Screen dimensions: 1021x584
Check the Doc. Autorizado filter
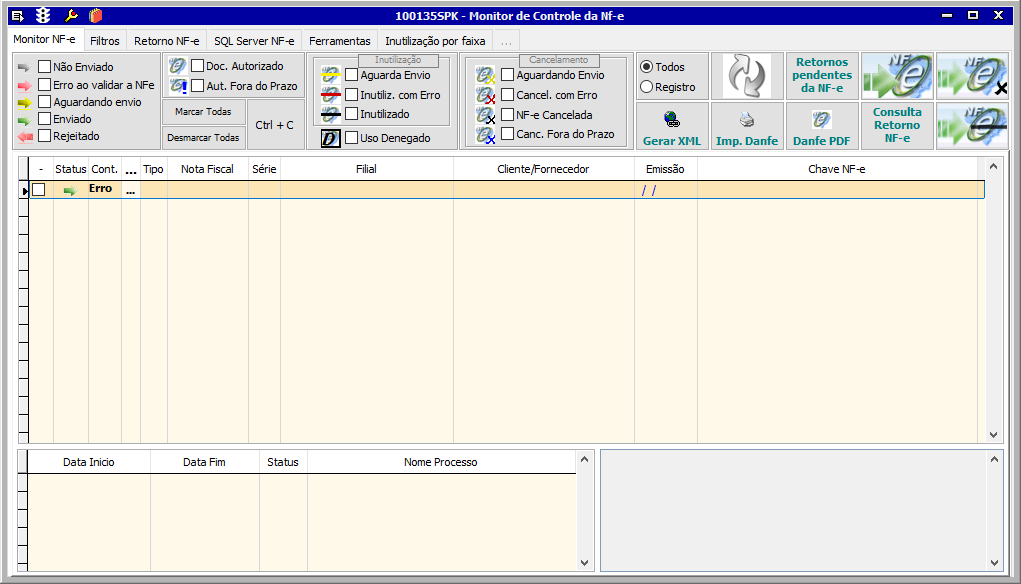pyautogui.click(x=197, y=66)
